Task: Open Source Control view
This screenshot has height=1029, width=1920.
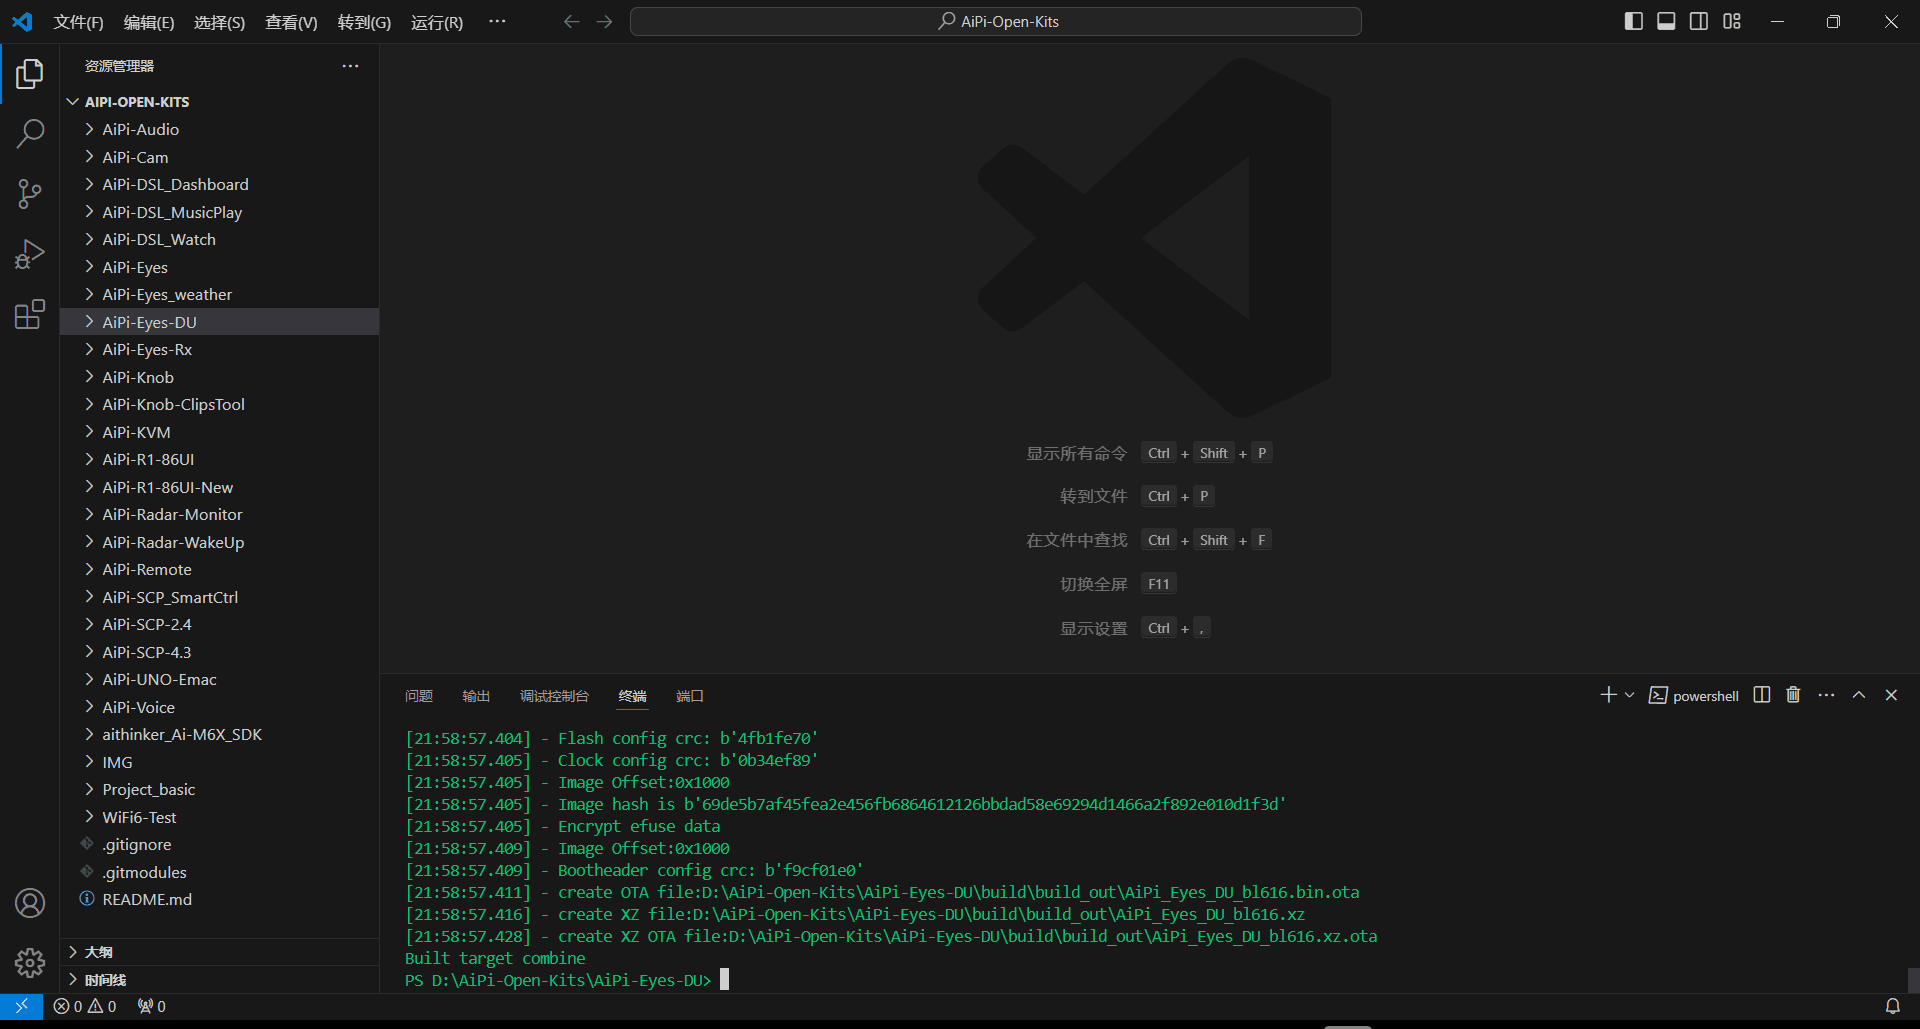Action: 30,194
